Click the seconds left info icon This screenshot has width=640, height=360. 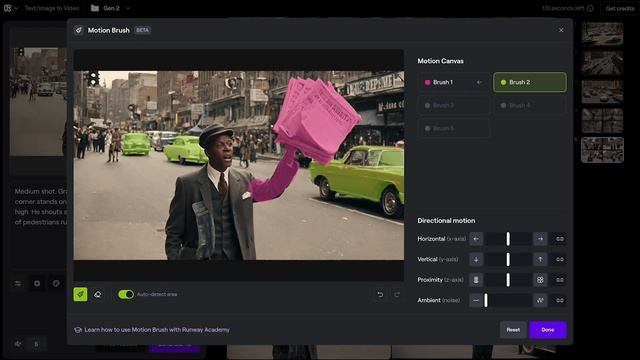(590, 8)
